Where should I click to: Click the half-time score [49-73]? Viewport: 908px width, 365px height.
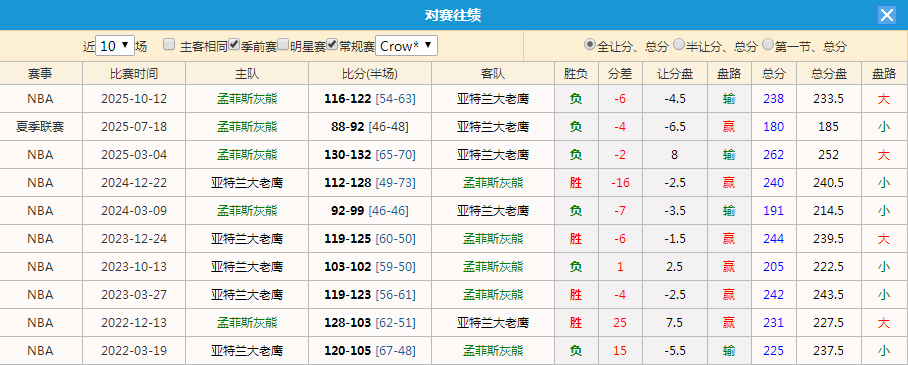[396, 183]
